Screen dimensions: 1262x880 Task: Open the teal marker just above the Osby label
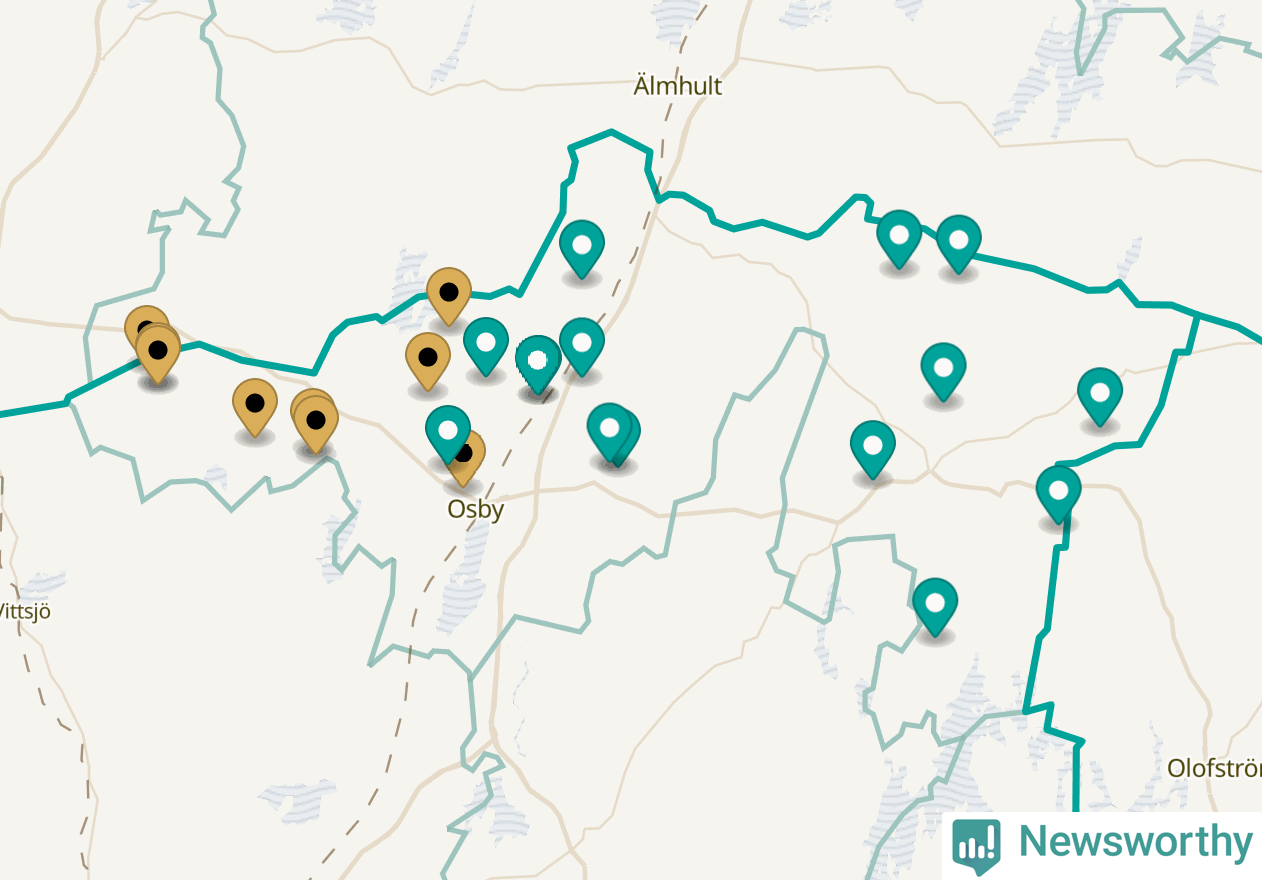(448, 434)
